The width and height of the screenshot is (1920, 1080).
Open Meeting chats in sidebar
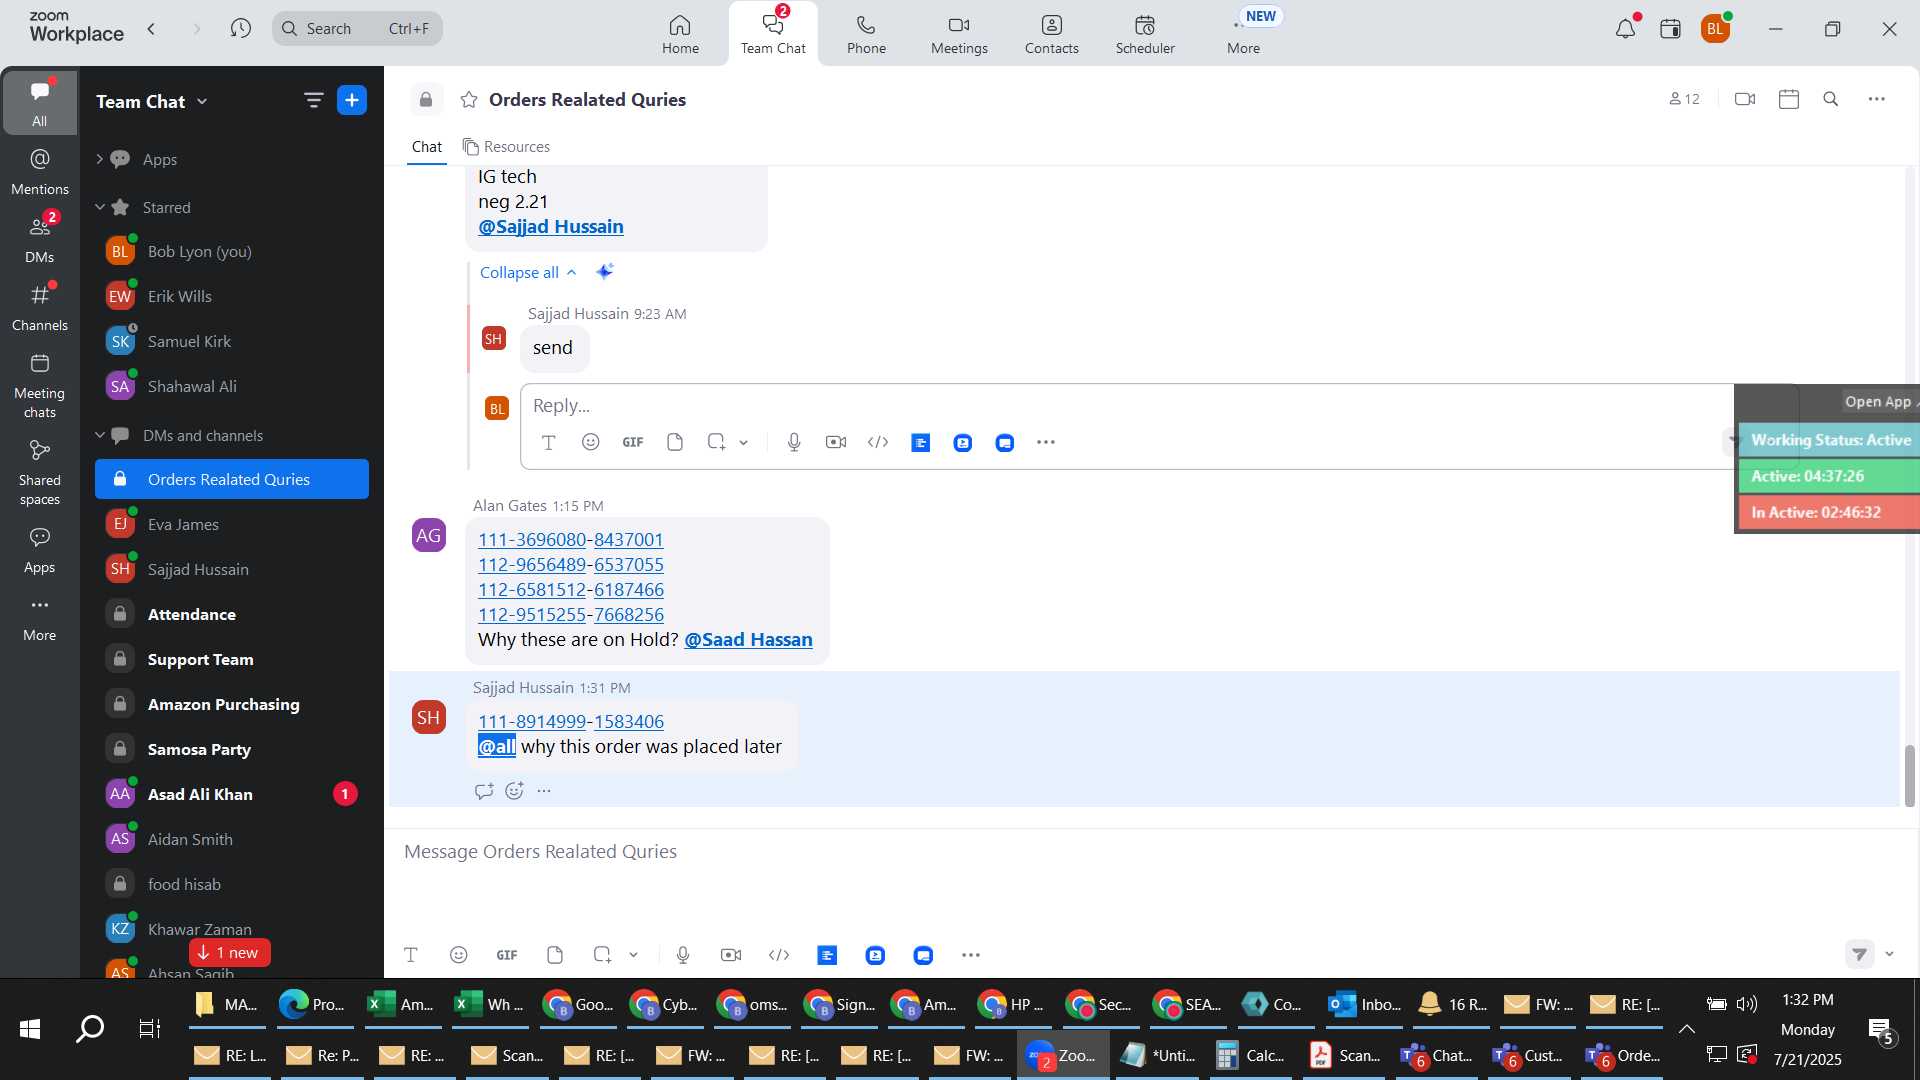coord(40,386)
